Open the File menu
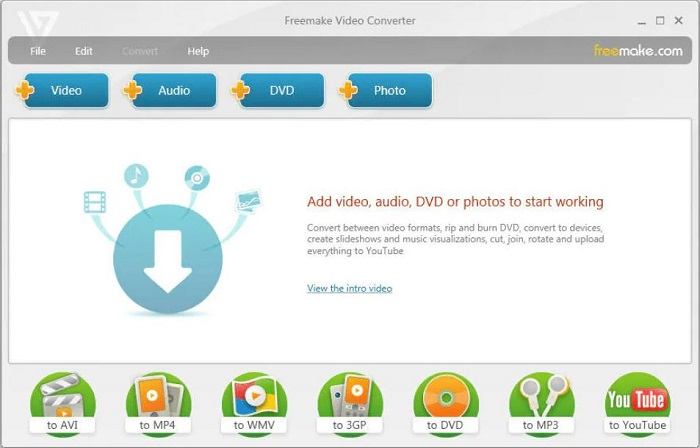 38,51
